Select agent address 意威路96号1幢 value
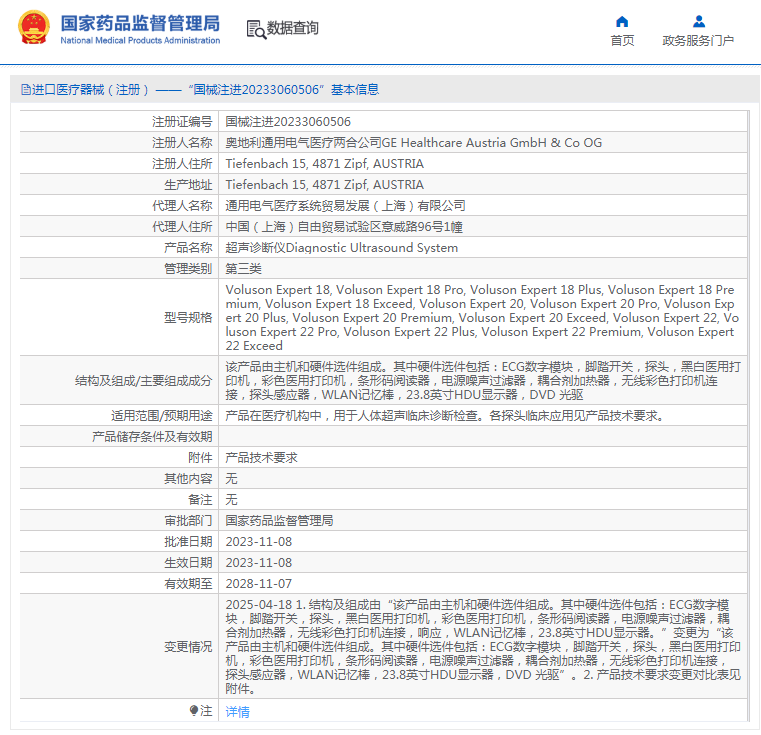 tap(344, 227)
